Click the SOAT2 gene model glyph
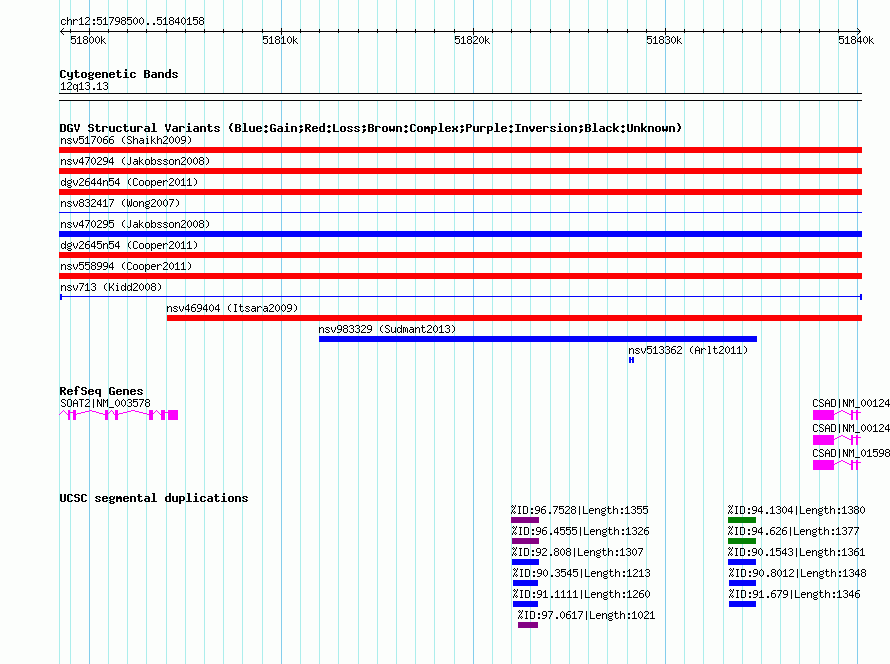The height and width of the screenshot is (664, 890). point(119,415)
